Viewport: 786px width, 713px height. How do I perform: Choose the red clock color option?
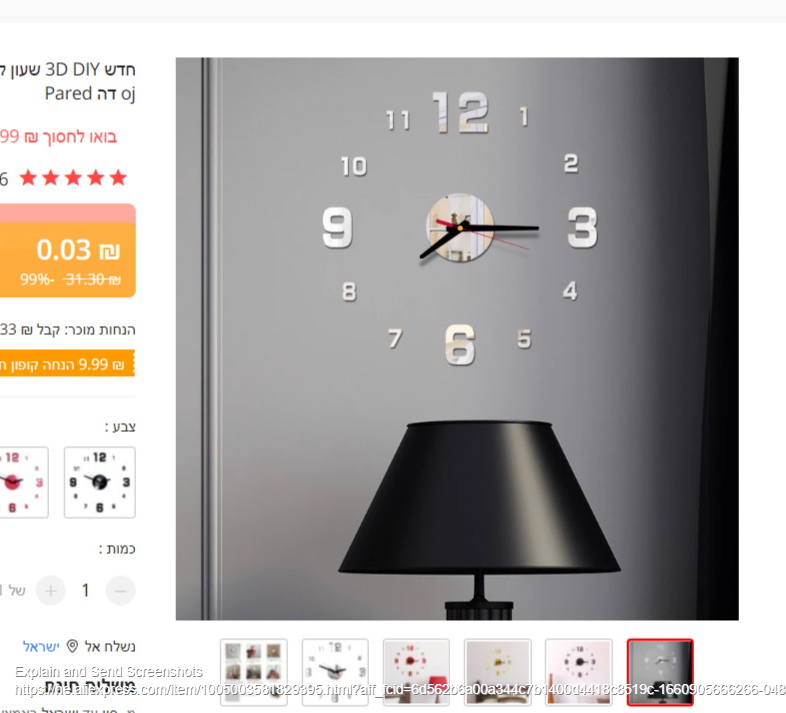pos(23,482)
